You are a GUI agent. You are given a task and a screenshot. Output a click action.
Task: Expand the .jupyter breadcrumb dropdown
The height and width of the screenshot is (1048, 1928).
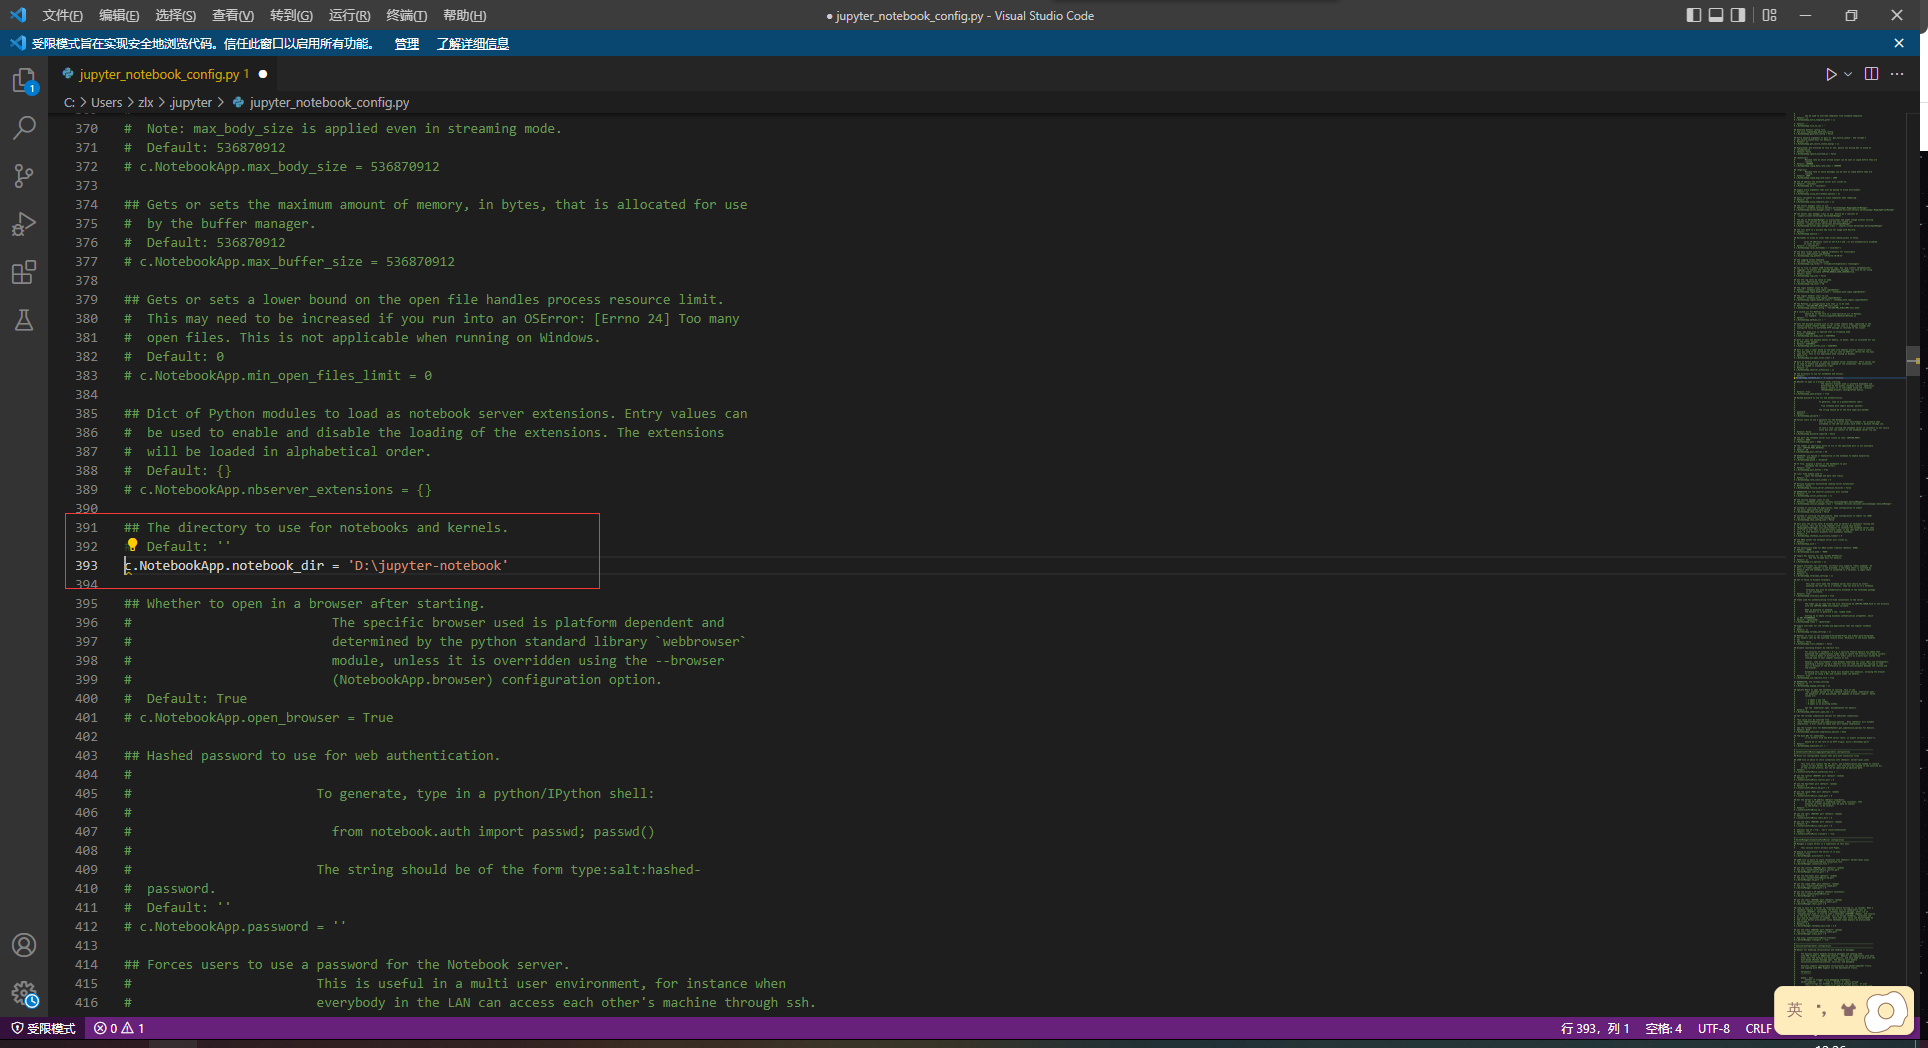tap(190, 102)
